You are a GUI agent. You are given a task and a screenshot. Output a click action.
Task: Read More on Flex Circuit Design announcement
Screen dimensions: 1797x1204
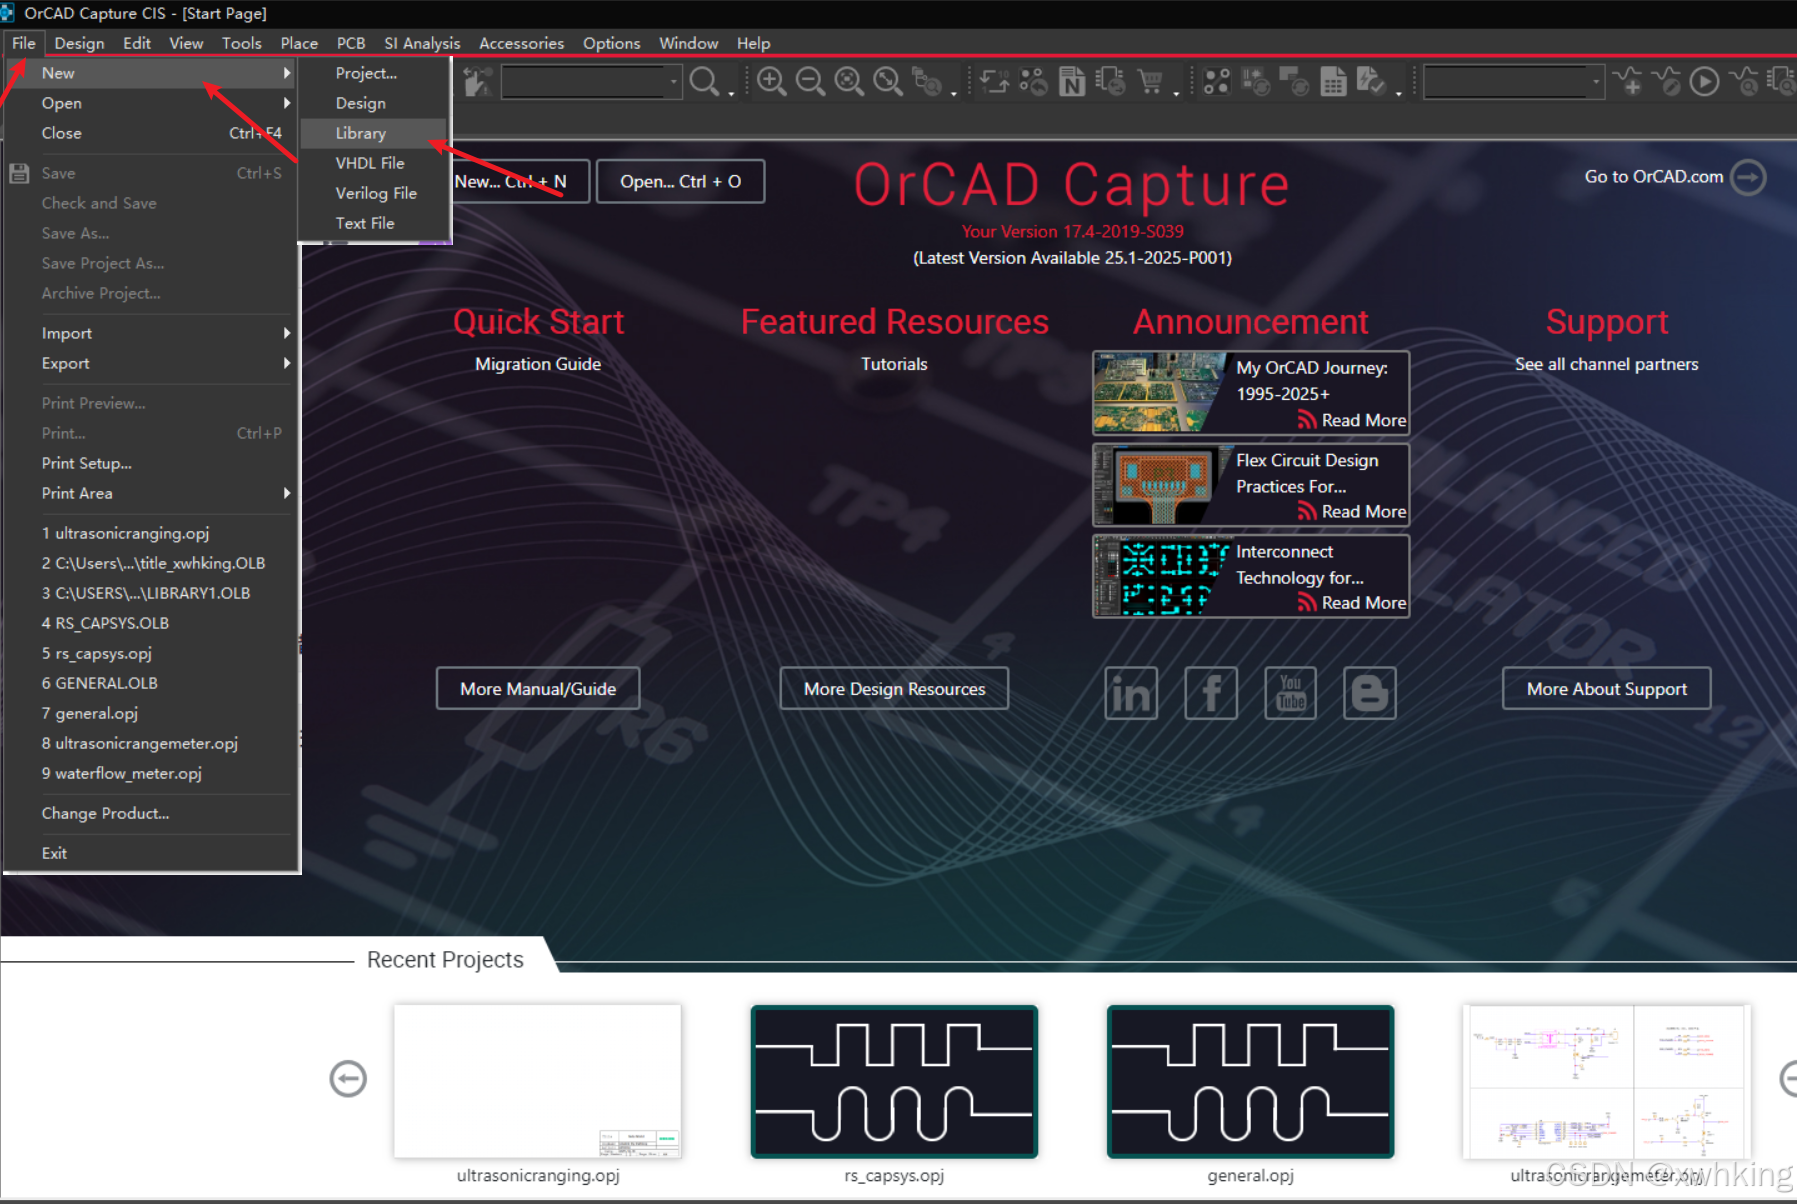tap(1363, 512)
